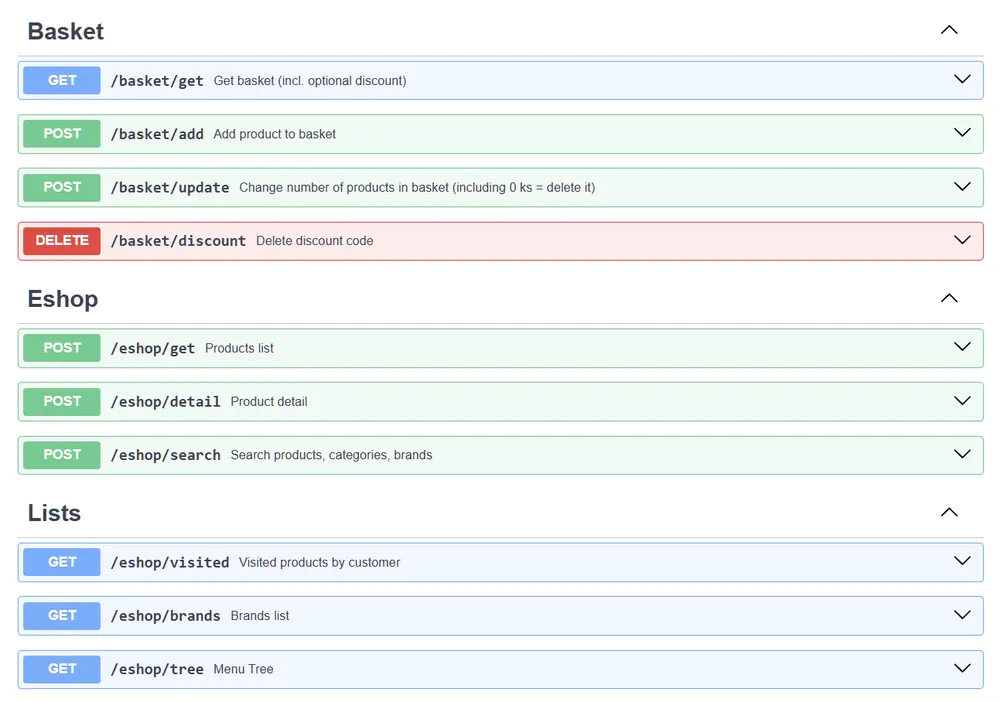This screenshot has height=702, width=1000.
Task: Click the DELETE badge for /basket/discount
Action: pos(62,241)
